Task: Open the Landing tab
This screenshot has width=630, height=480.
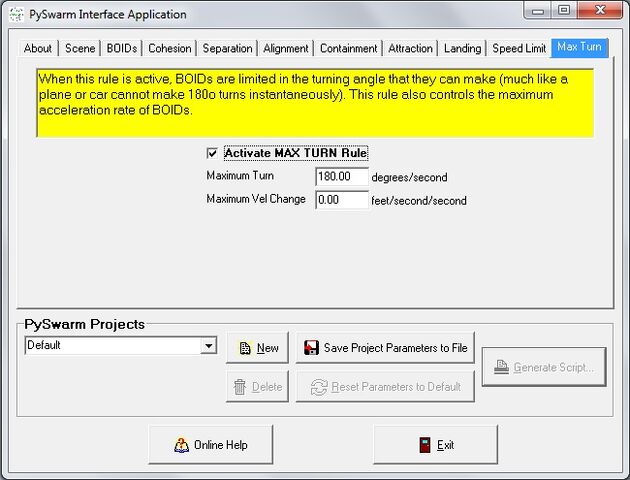Action: pos(462,49)
